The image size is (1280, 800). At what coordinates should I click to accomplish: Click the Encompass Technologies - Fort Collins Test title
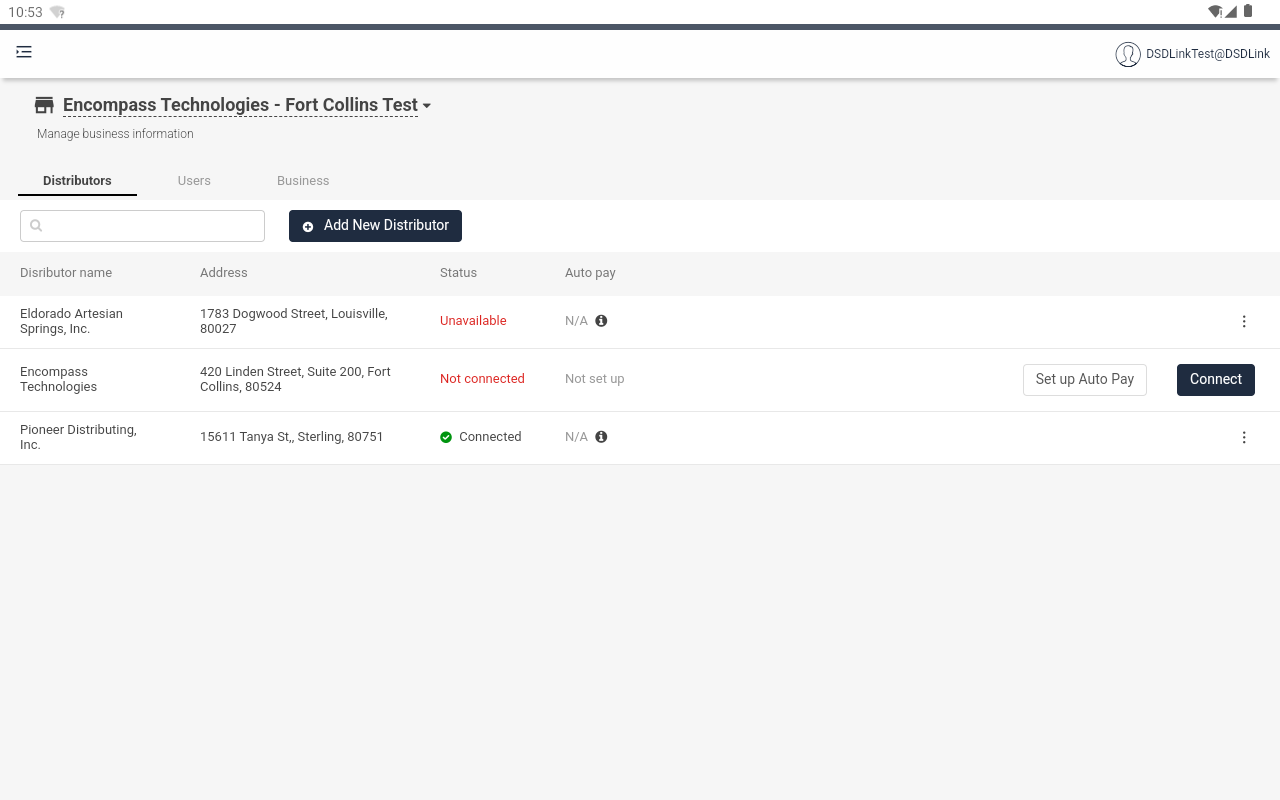pyautogui.click(x=240, y=105)
